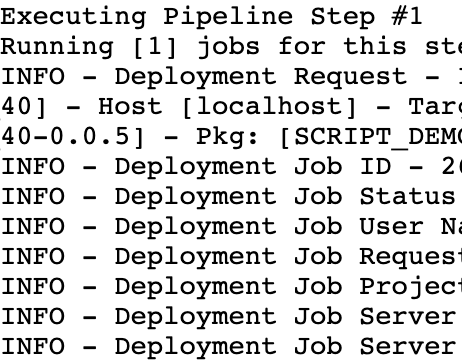Select the "[localhost]" host text

tap(270, 107)
